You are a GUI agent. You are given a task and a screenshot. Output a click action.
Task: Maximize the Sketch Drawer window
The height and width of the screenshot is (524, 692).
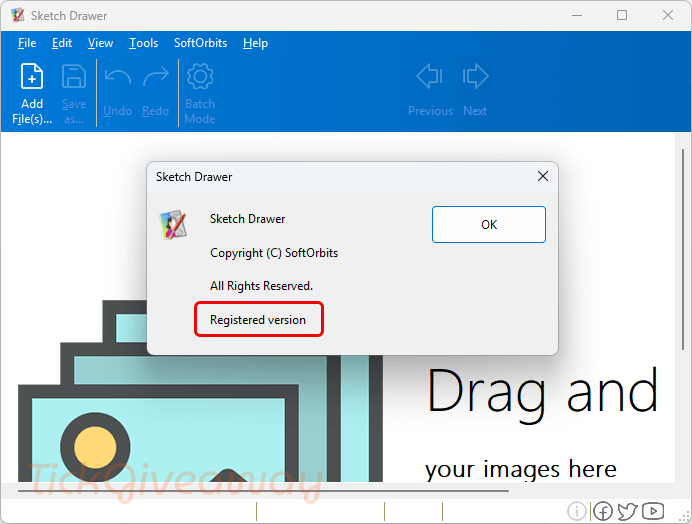click(x=622, y=15)
